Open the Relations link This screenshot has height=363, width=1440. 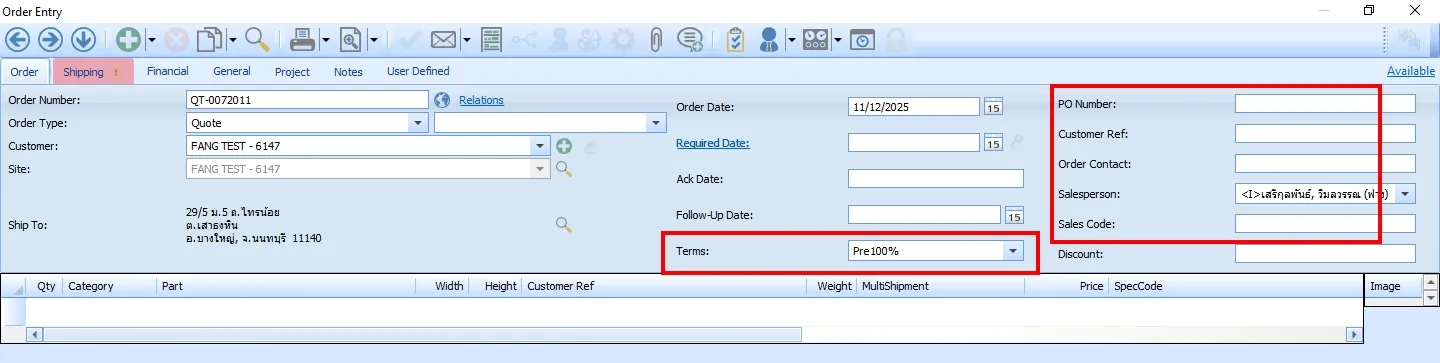[x=481, y=100]
